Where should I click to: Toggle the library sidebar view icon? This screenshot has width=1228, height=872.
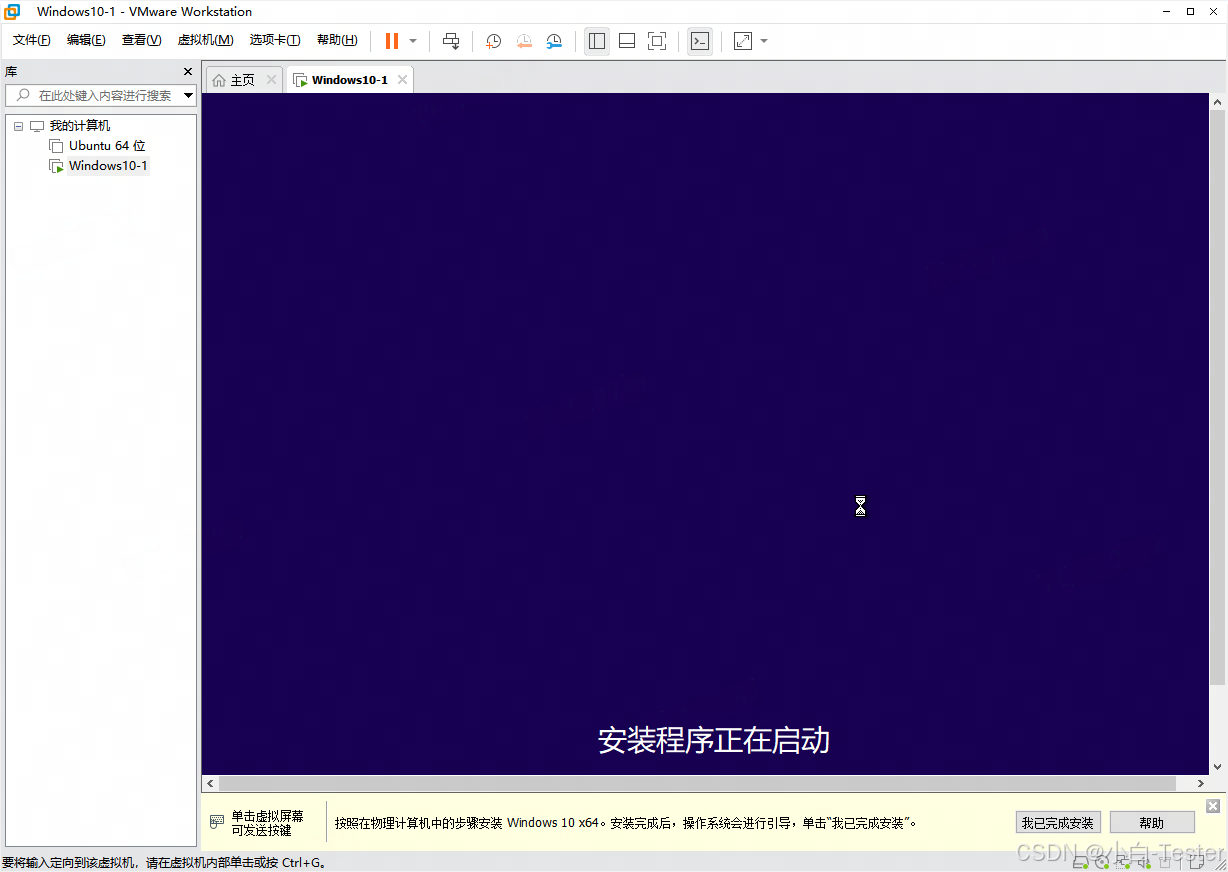point(597,41)
